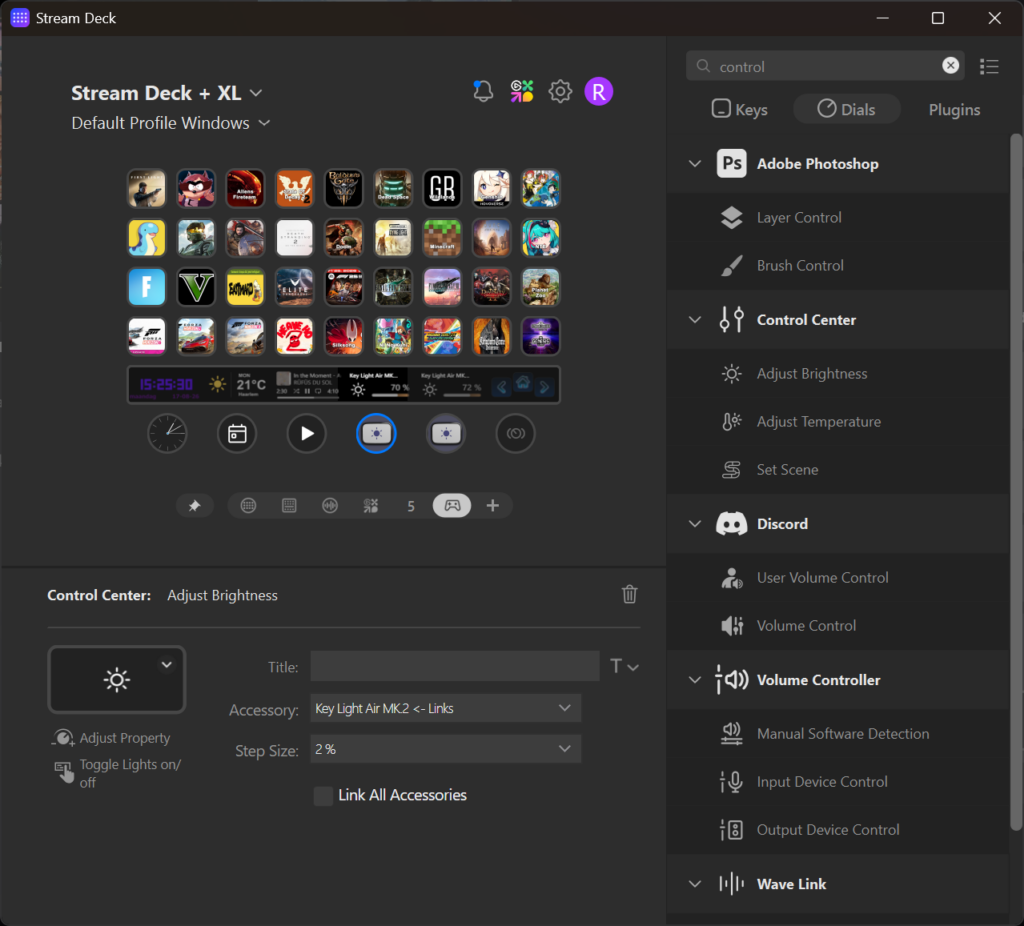Select the last dial with concentric rings icon

click(x=515, y=434)
